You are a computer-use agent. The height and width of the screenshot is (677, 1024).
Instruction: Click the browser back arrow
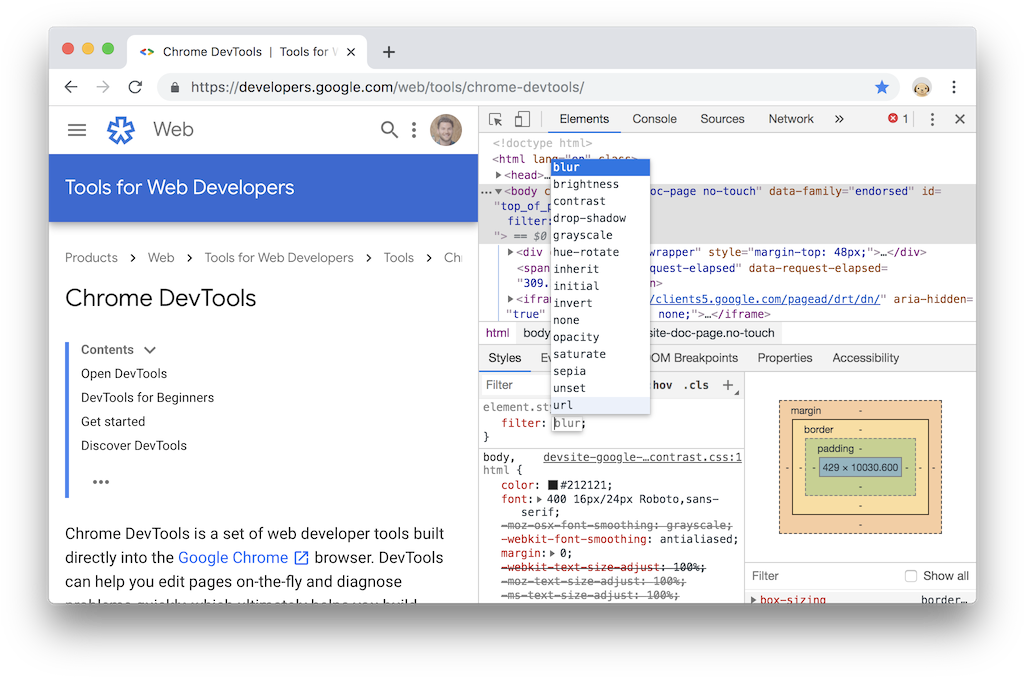[71, 87]
